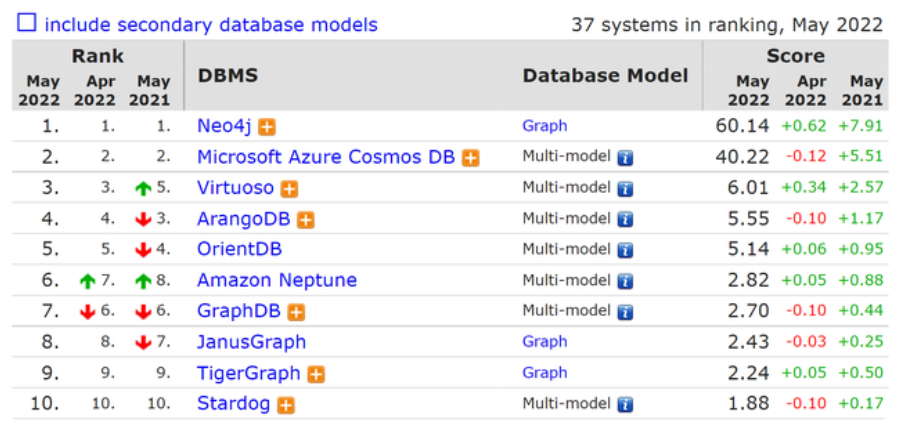
Task: Click the include secondary database models text link
Action: click(211, 24)
